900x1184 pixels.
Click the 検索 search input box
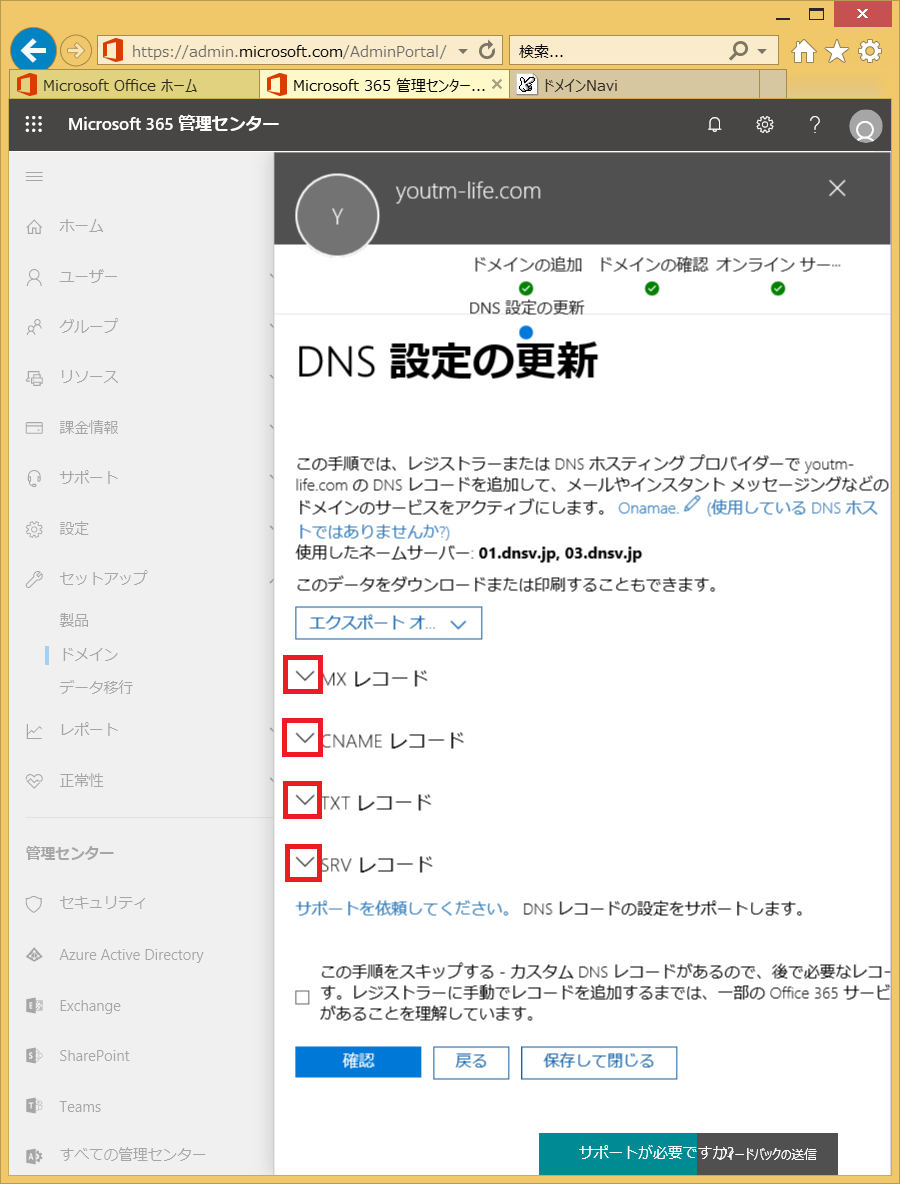[x=619, y=51]
